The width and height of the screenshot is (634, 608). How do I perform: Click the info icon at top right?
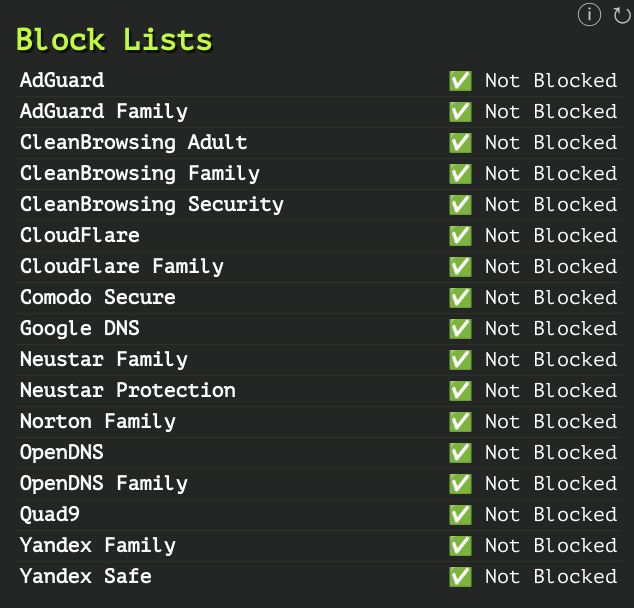click(x=590, y=15)
